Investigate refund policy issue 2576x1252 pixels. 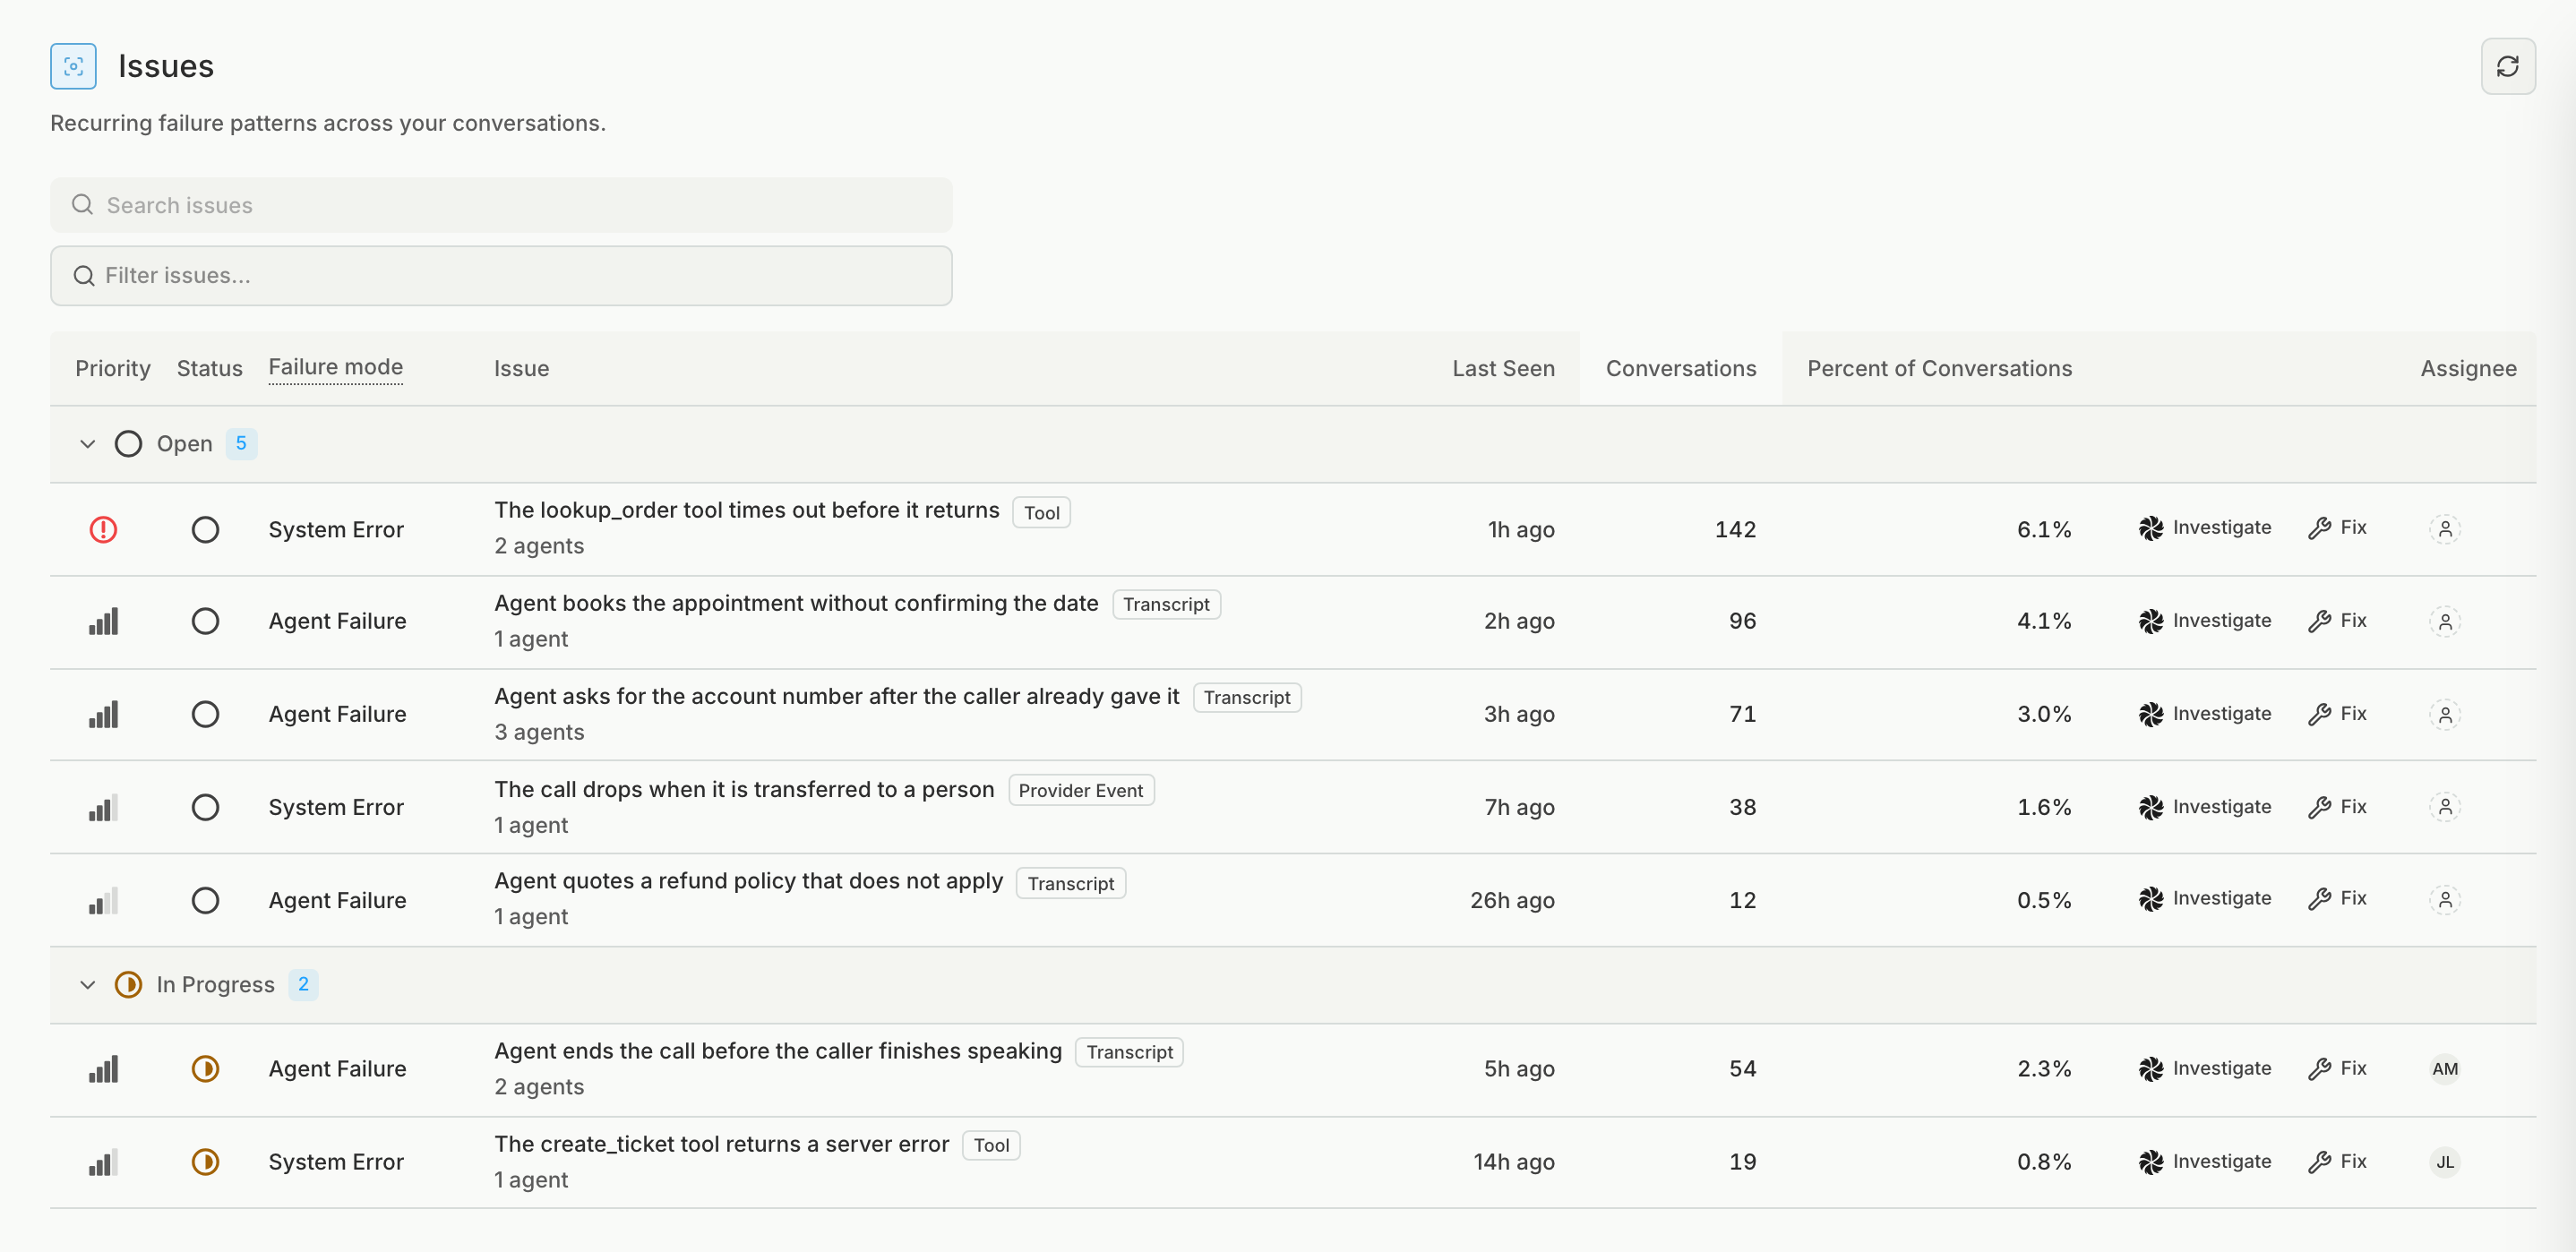click(x=2205, y=899)
